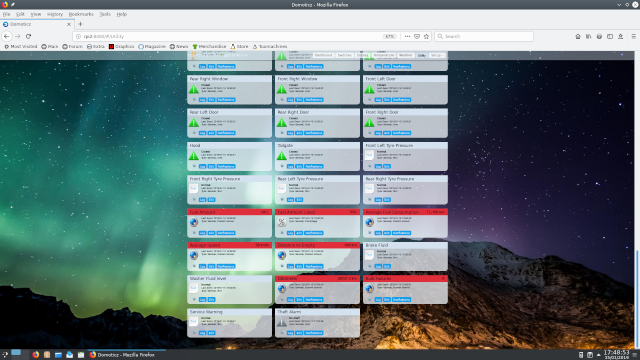640x360 pixels.
Task: Click the Fuel Amount Level percentage icon
Action: click(282, 222)
